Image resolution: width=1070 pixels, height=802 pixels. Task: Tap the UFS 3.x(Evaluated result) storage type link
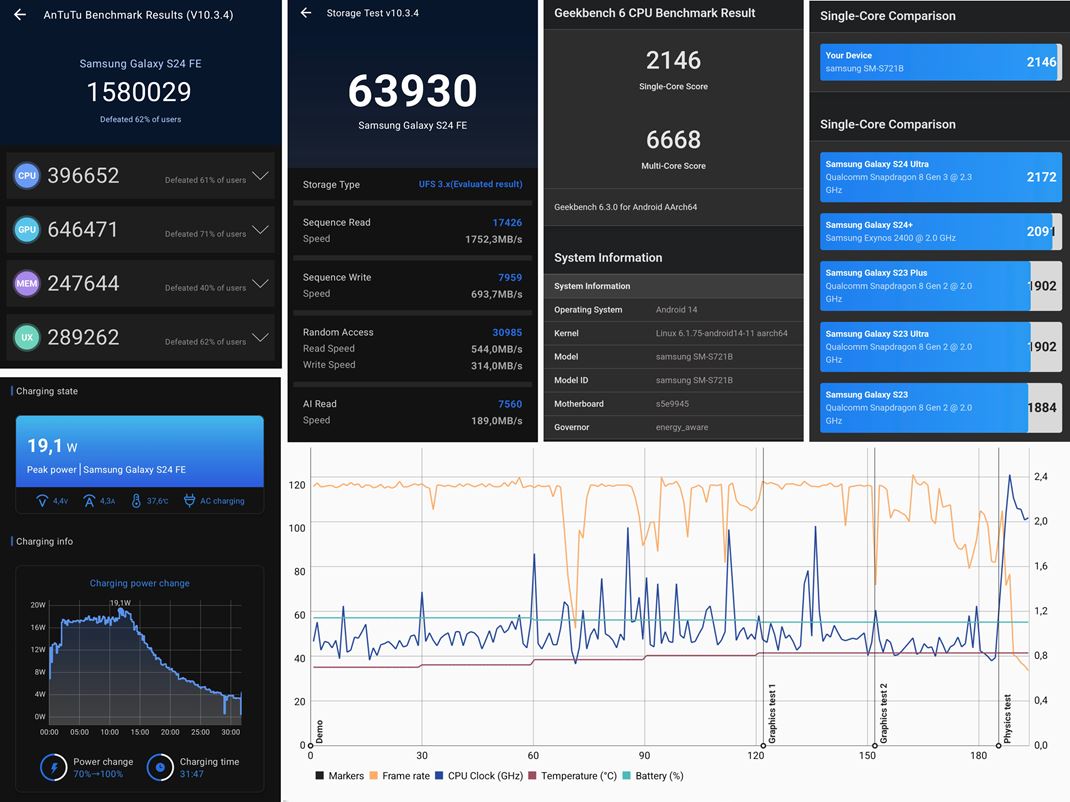[470, 184]
